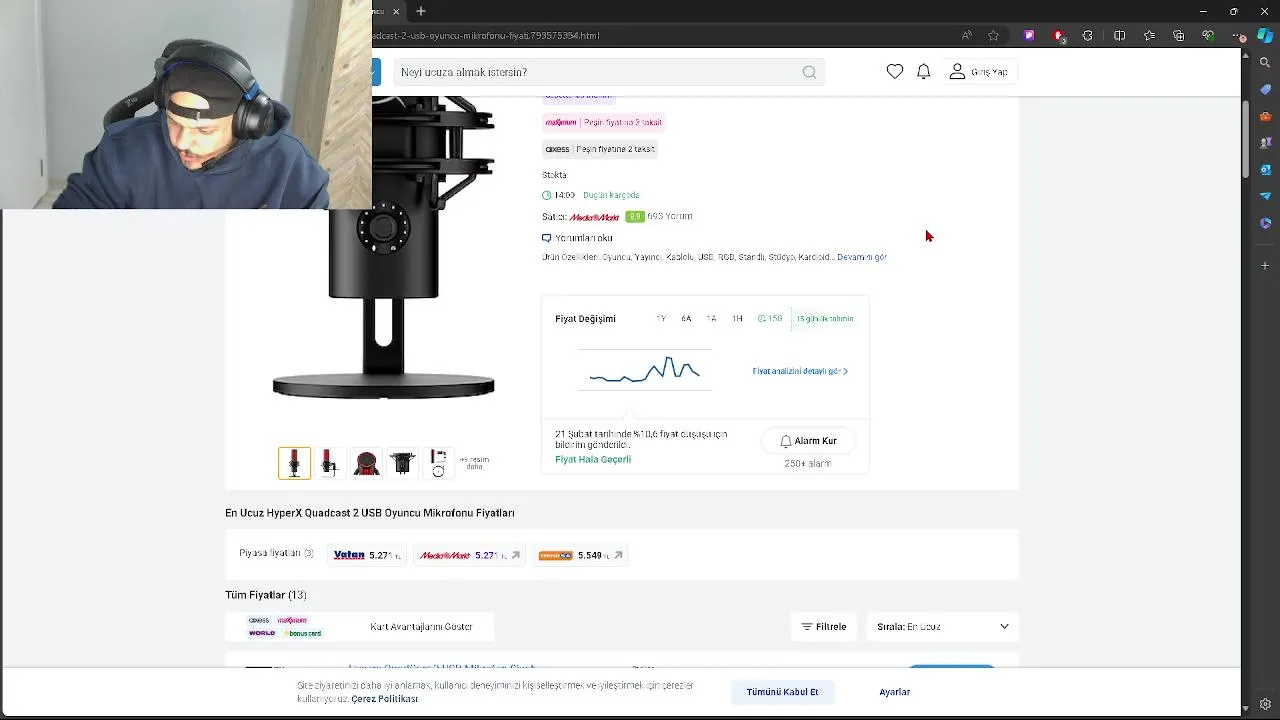Select 1H price history range
1280x720 pixels.
[737, 318]
